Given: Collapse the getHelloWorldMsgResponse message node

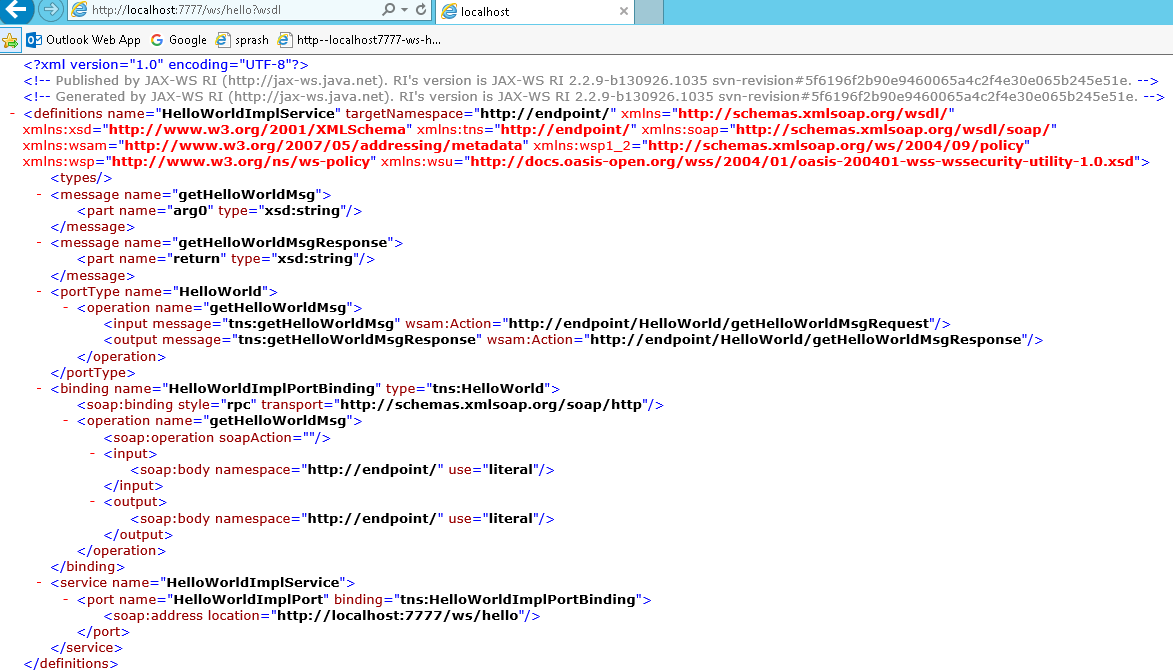Looking at the screenshot, I should [38, 243].
